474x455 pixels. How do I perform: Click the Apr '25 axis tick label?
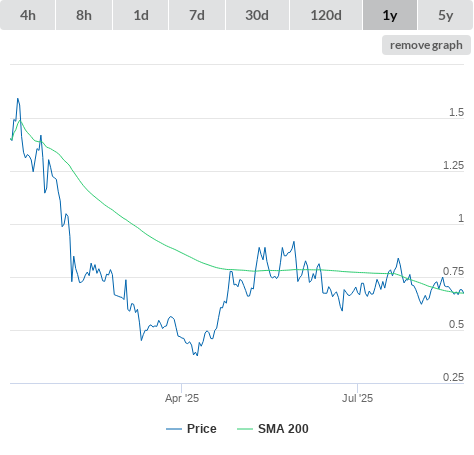[x=182, y=398]
